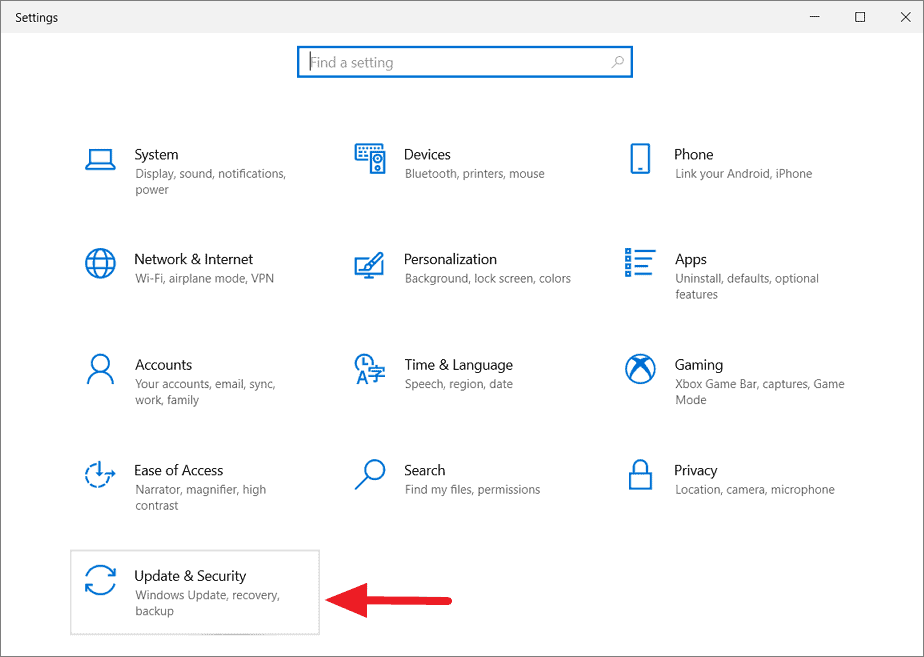924x657 pixels.
Task: Click the Phone handset icon
Action: 640,159
